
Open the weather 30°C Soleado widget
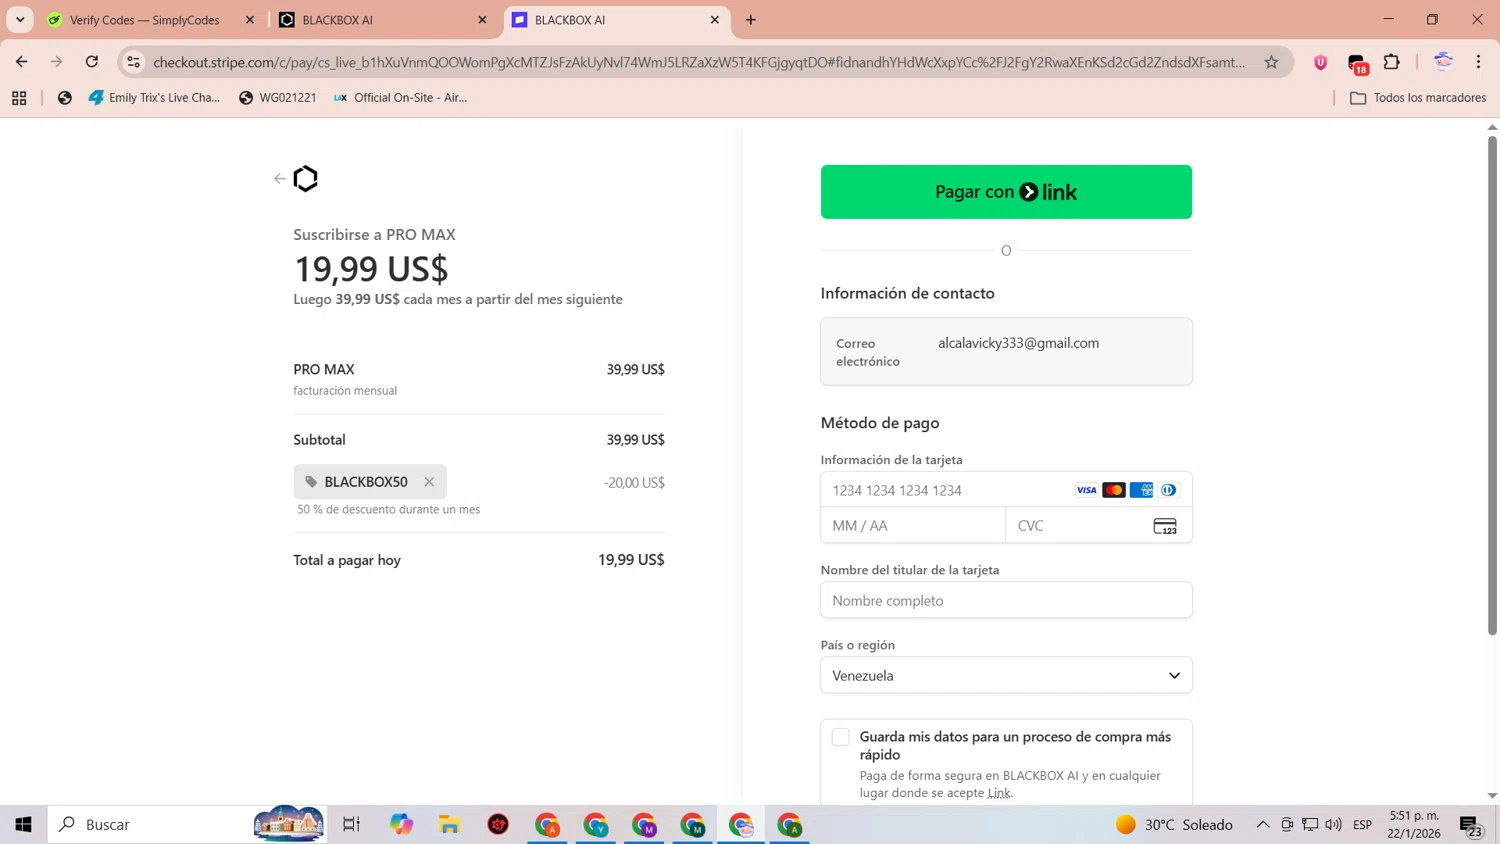1174,825
